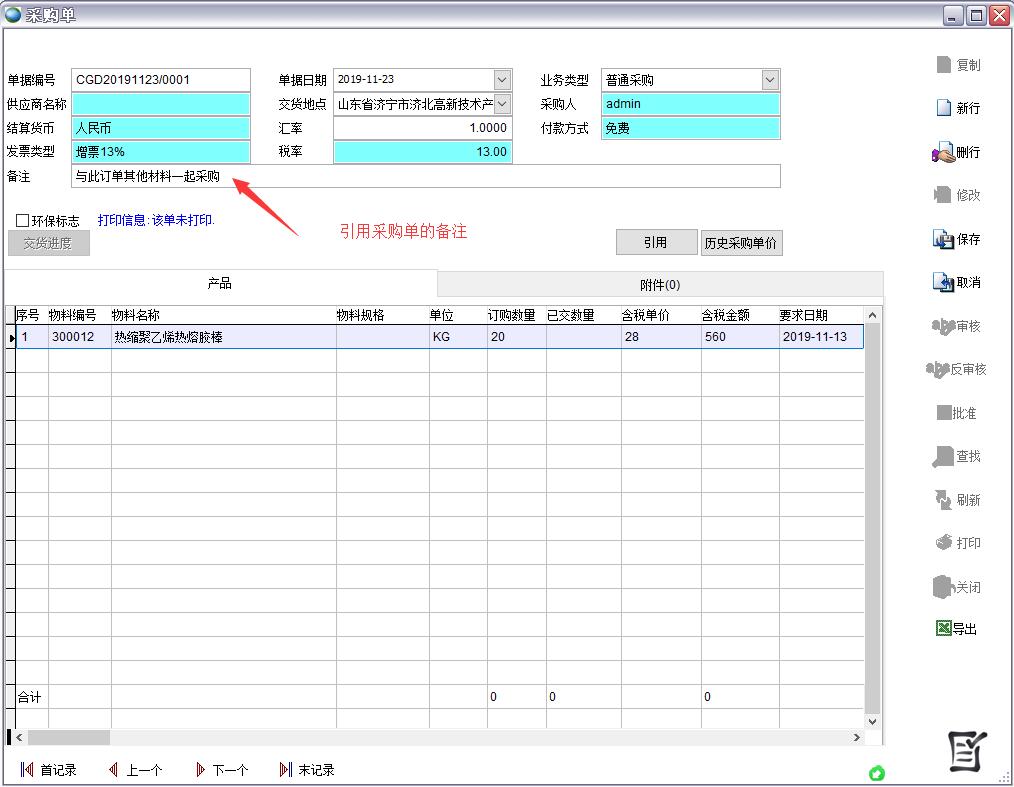Image resolution: width=1014 pixels, height=787 pixels.
Task: Cancel editing with the 取消 icon
Action: tap(944, 283)
